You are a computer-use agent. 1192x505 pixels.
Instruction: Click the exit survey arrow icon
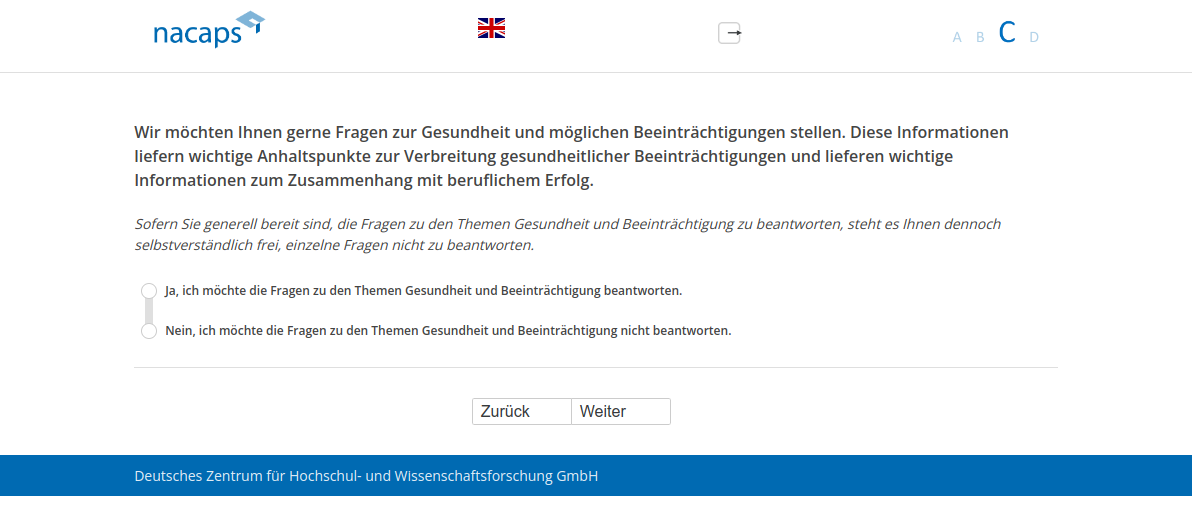(729, 33)
